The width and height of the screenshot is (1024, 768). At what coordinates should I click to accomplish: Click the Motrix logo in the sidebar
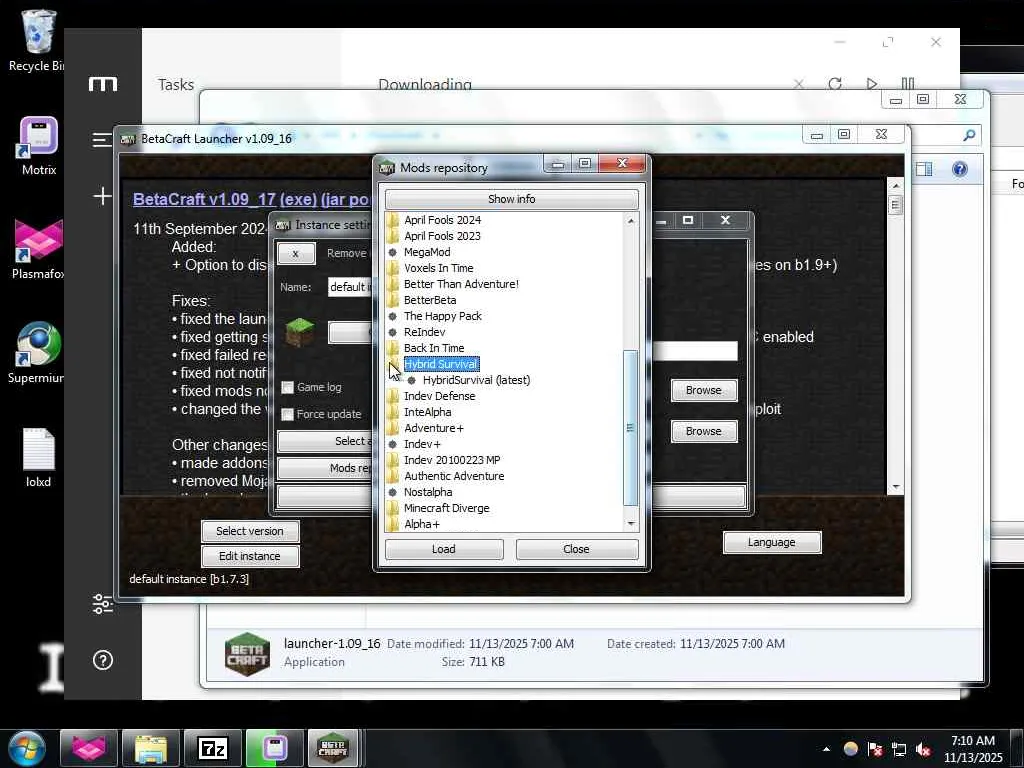pos(103,84)
